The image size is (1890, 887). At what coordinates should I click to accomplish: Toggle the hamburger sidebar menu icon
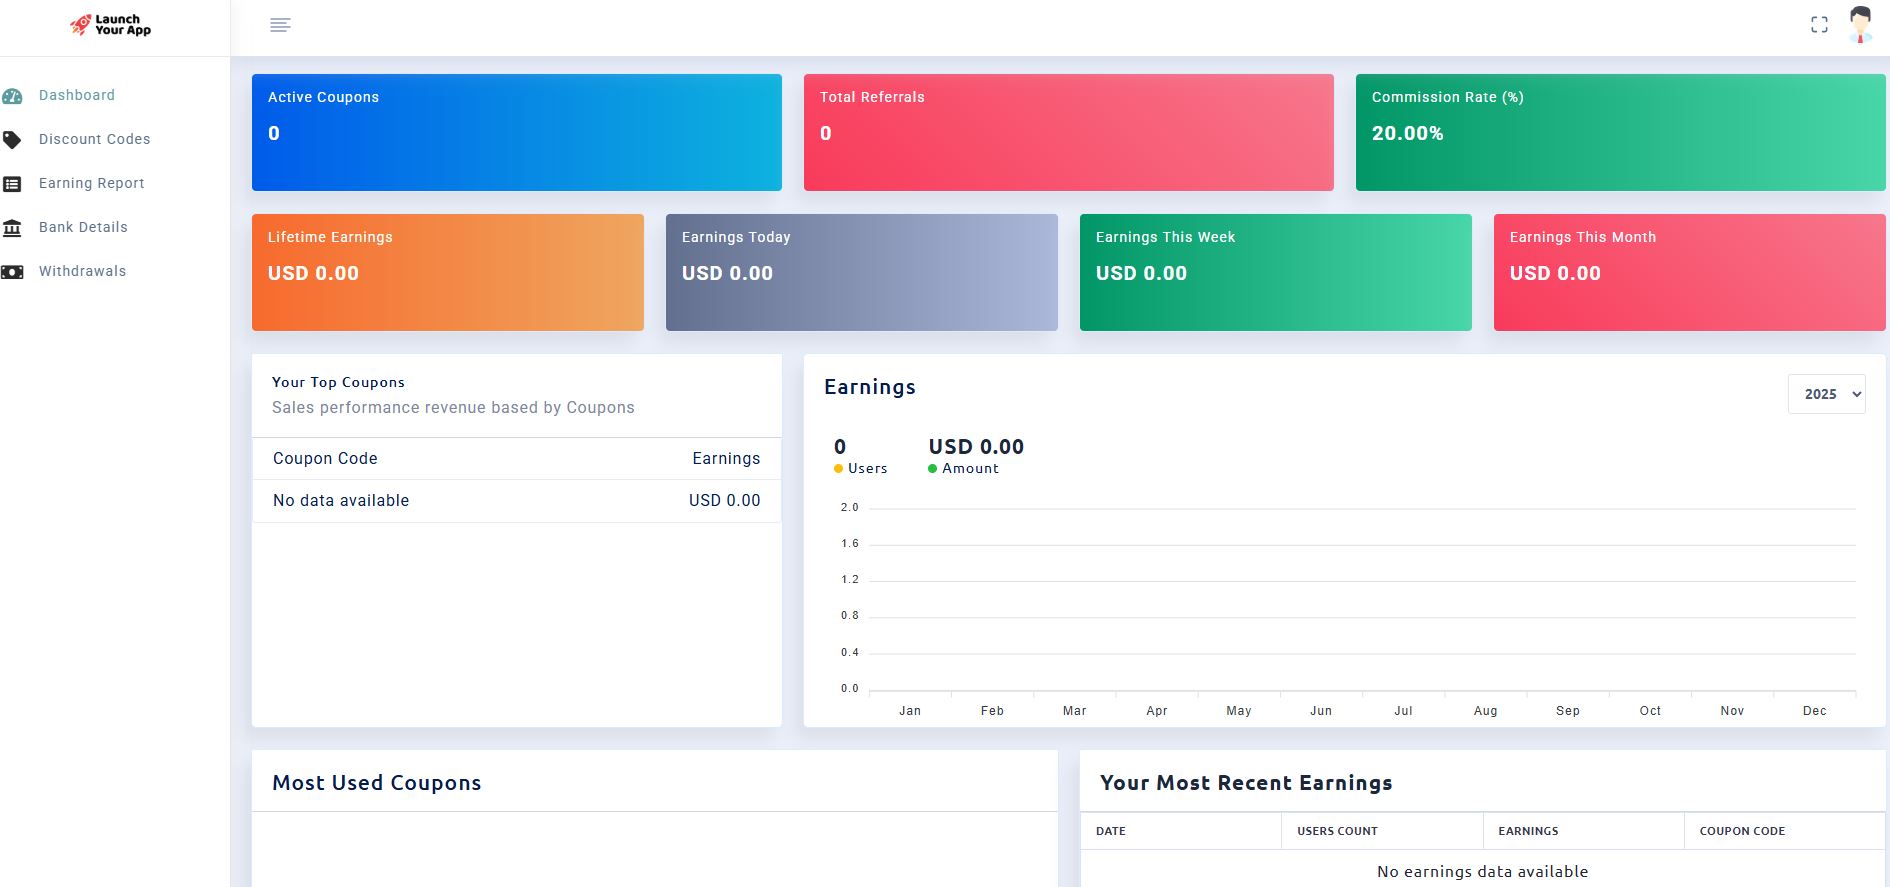[x=280, y=25]
